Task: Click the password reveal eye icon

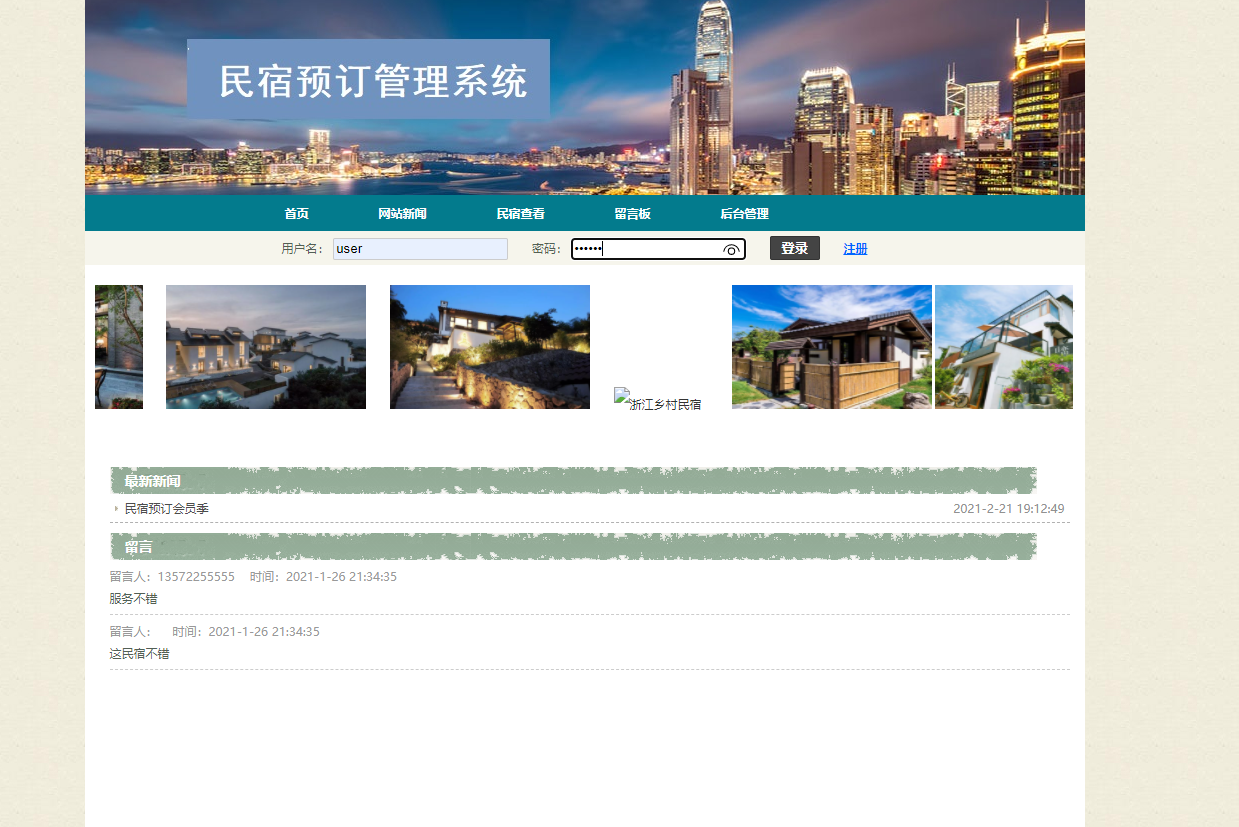Action: 733,248
